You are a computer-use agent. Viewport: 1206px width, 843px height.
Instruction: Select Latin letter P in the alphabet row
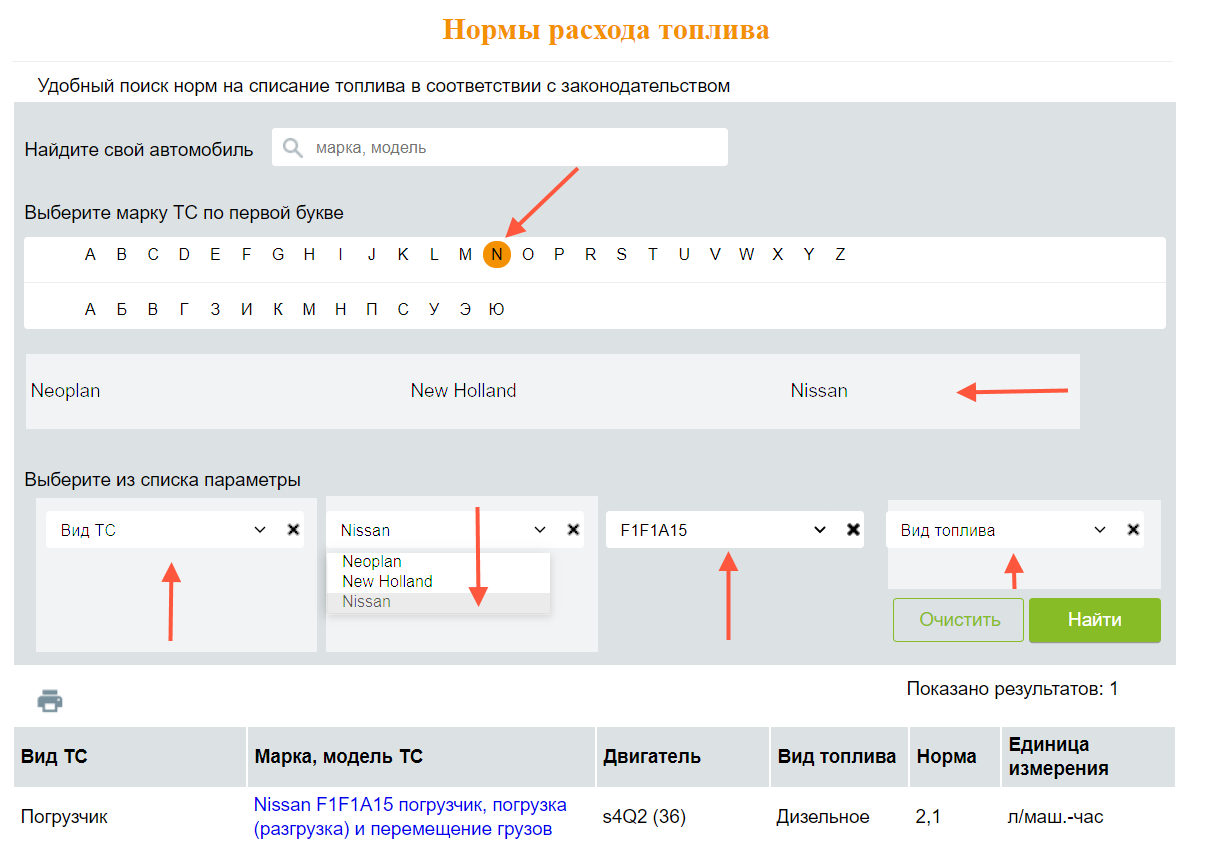tap(559, 255)
